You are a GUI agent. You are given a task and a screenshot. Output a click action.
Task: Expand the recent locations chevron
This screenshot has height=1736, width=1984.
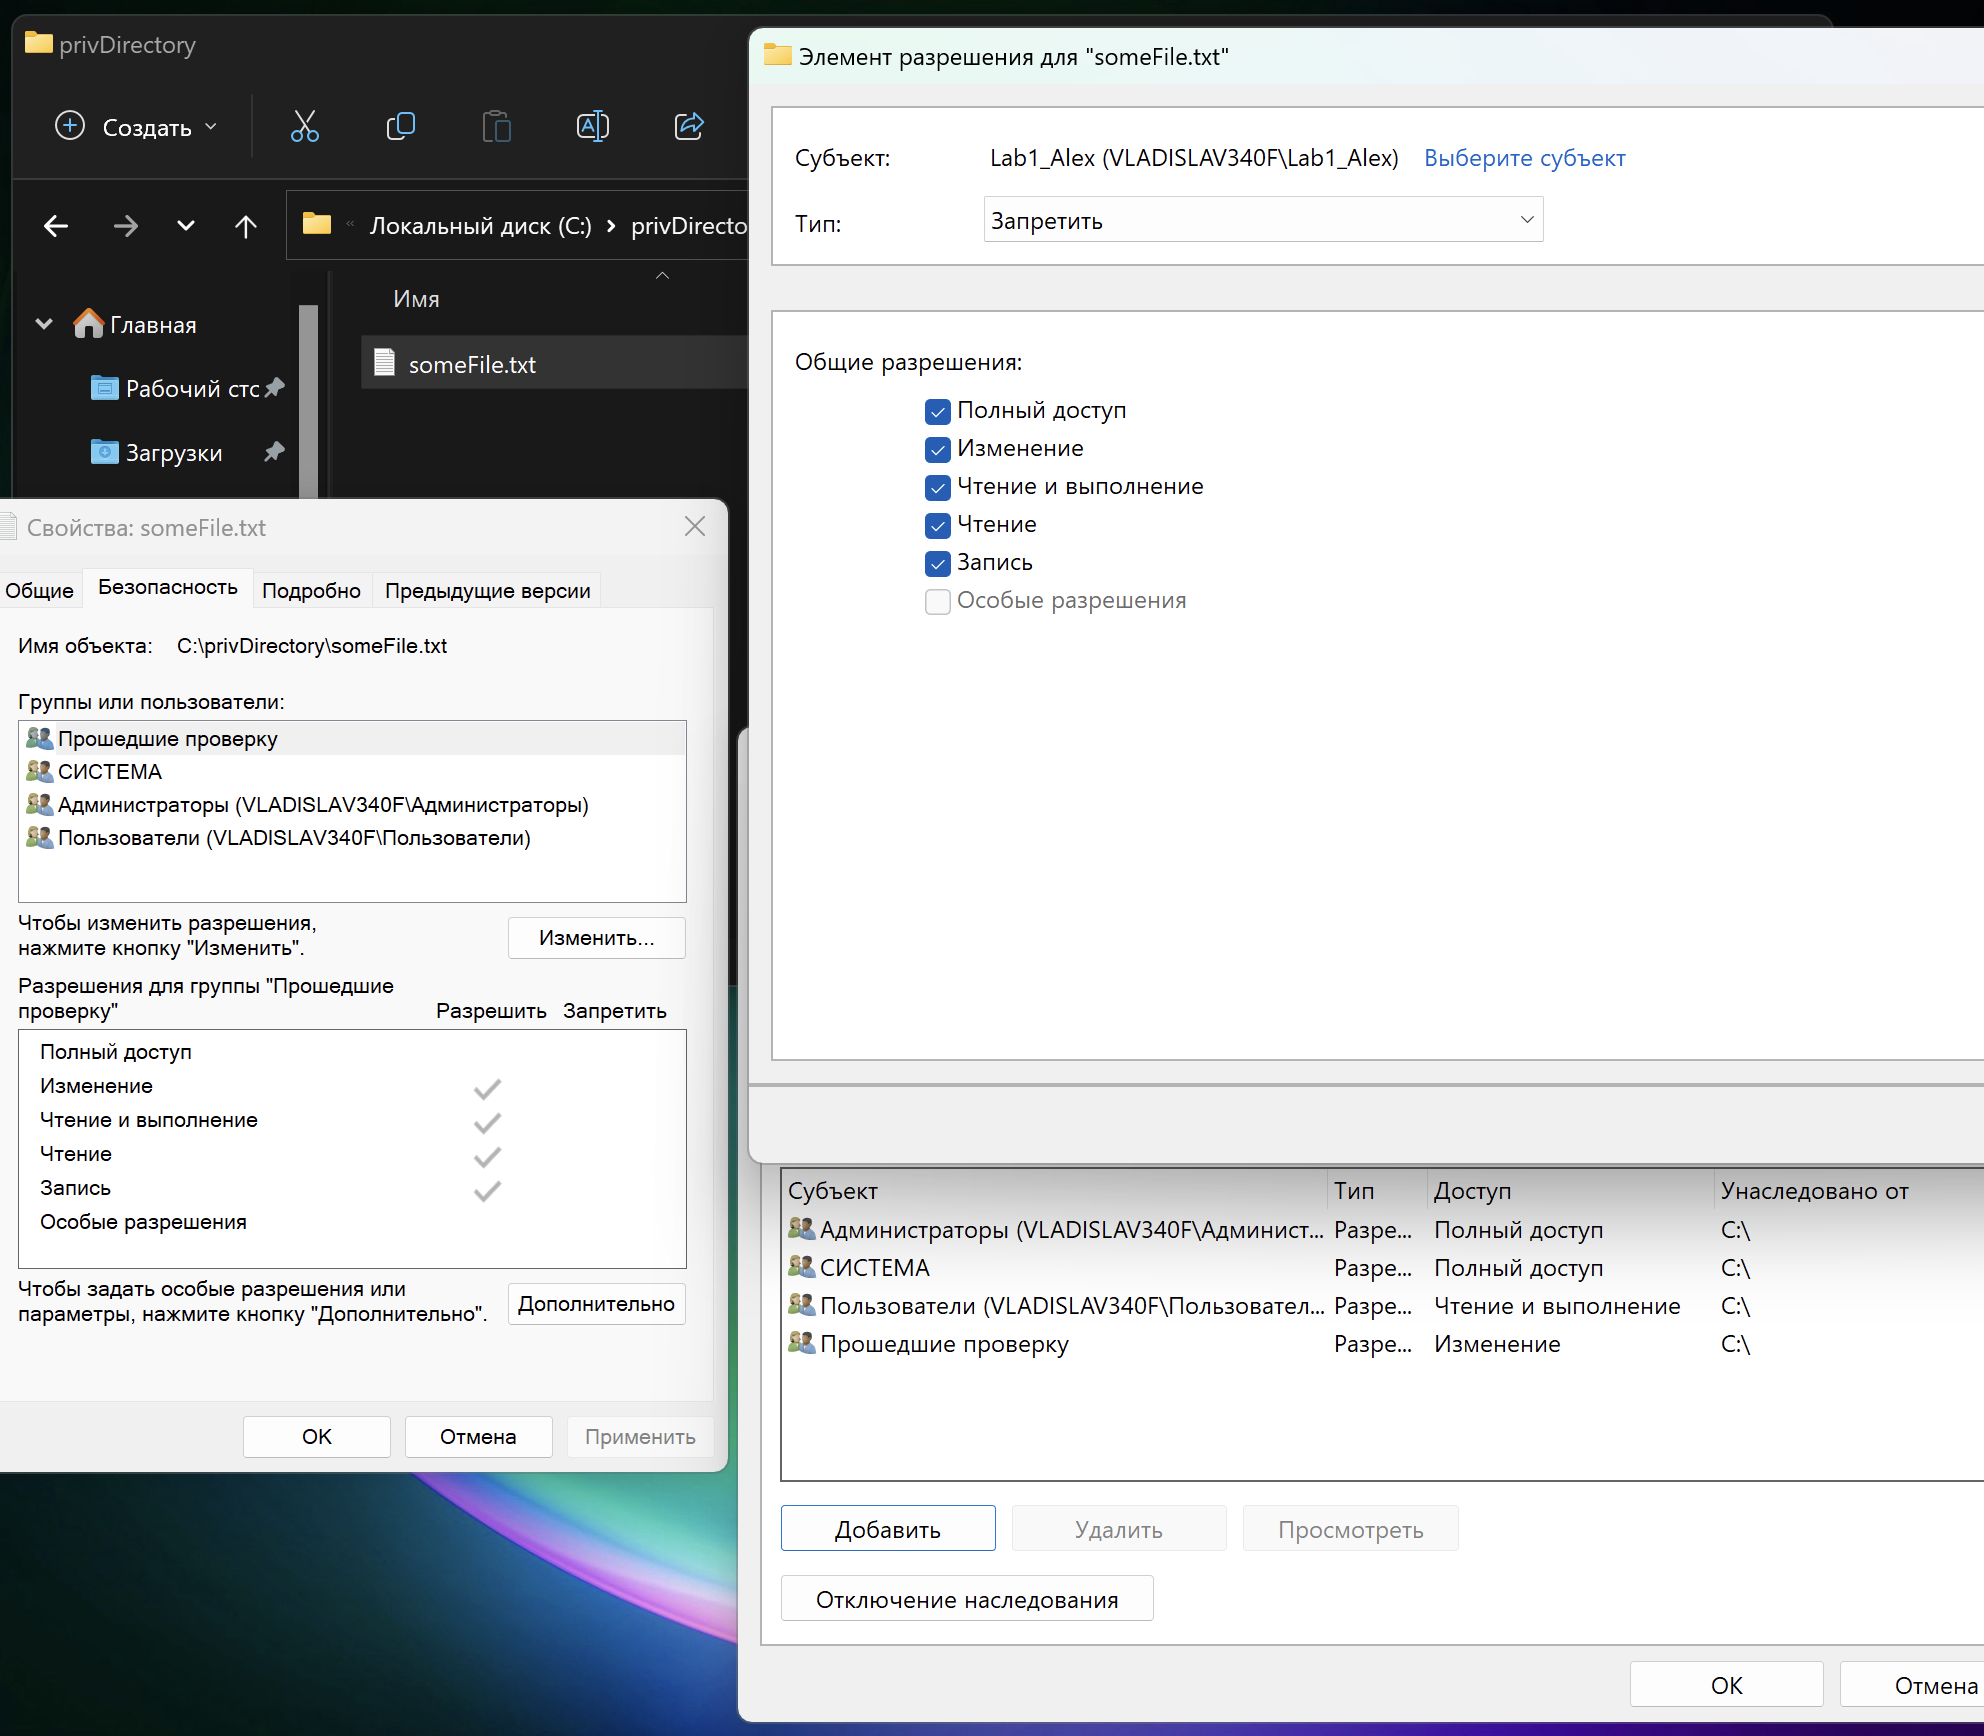(x=186, y=226)
